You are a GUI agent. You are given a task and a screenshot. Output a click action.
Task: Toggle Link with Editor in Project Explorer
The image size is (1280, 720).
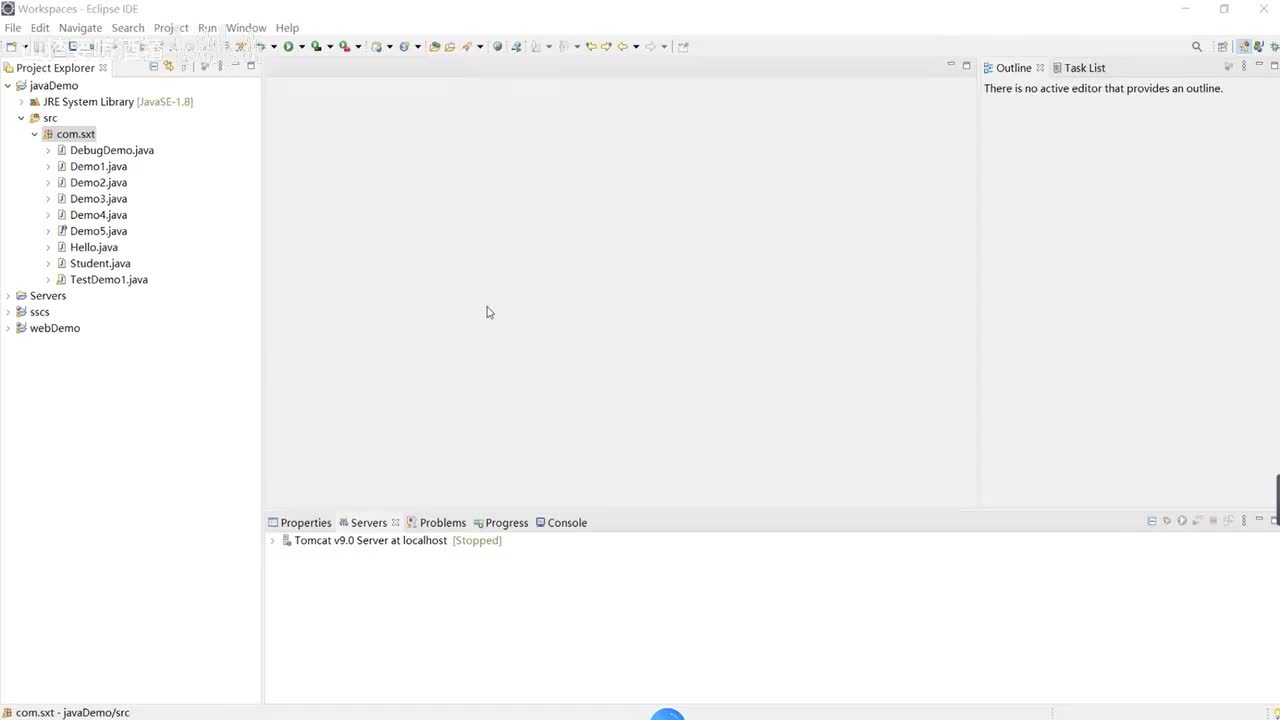click(168, 66)
